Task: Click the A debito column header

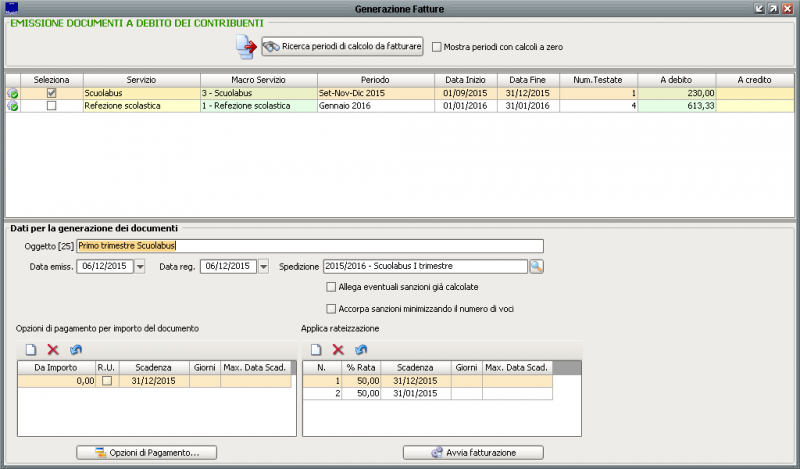Action: [677, 79]
